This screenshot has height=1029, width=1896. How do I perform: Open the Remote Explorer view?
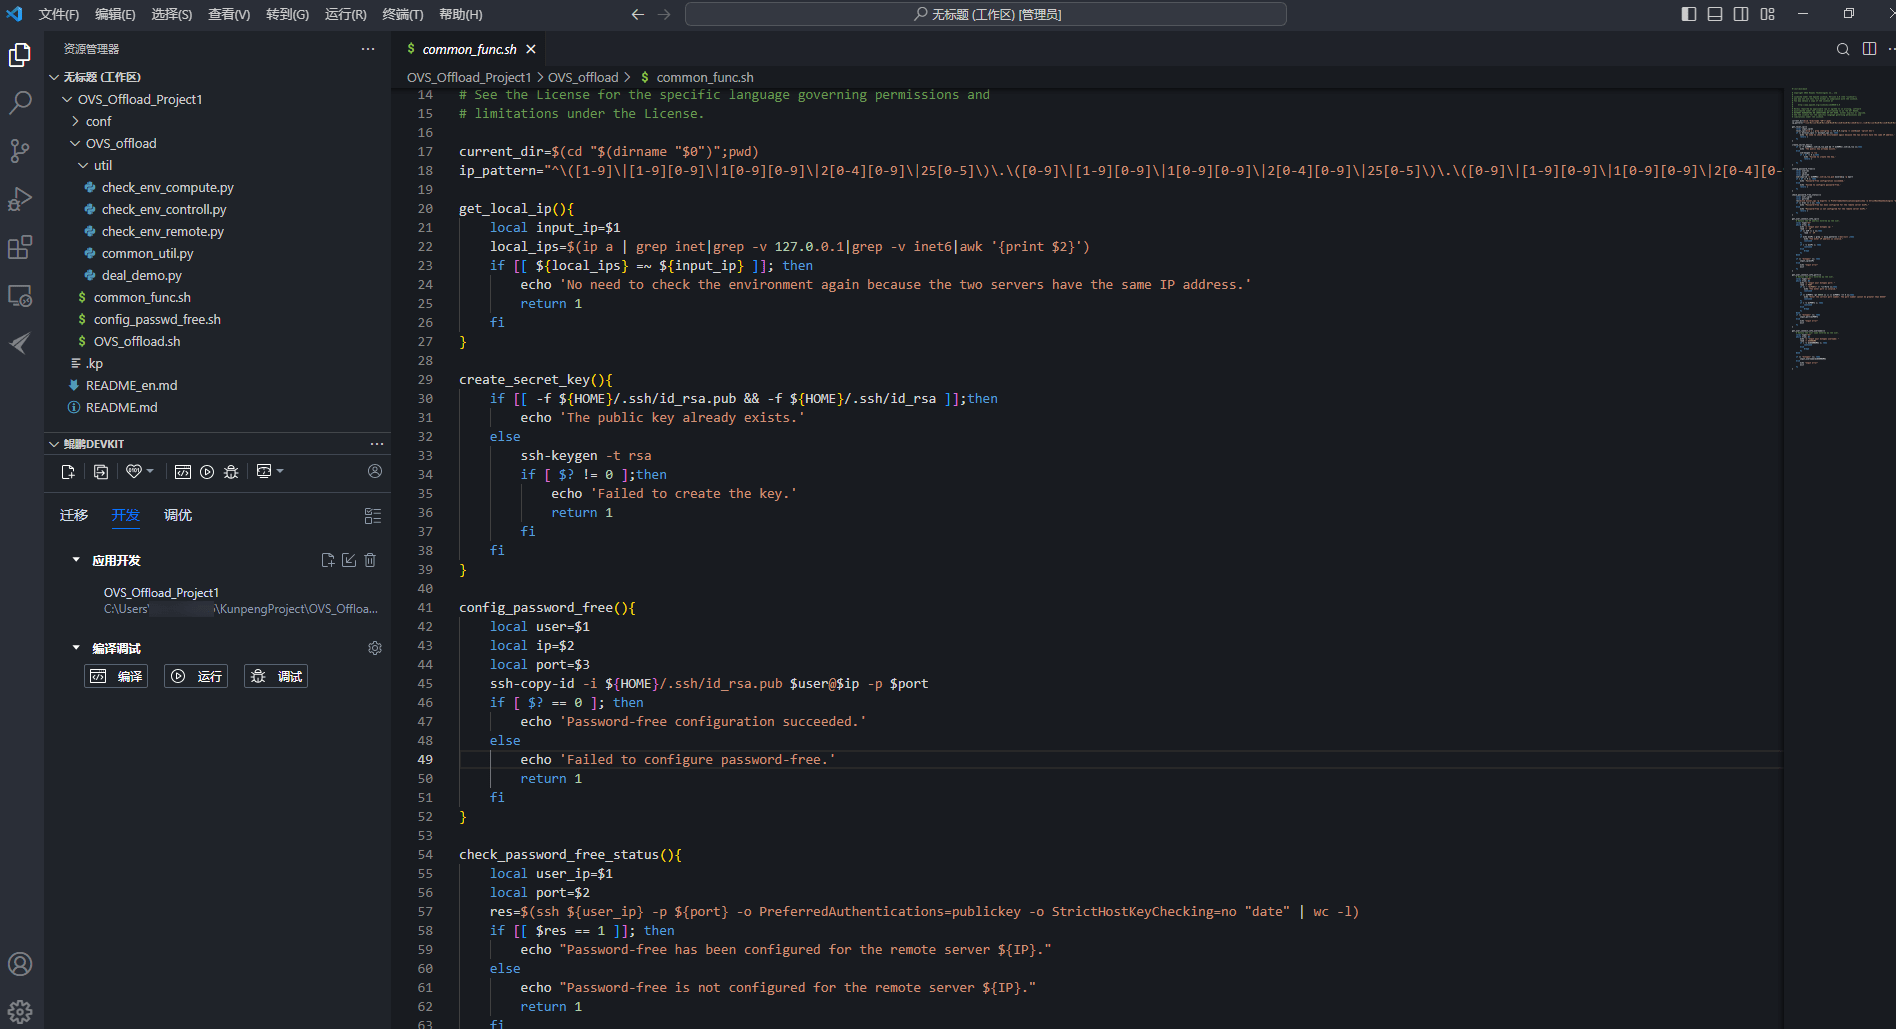(x=20, y=295)
